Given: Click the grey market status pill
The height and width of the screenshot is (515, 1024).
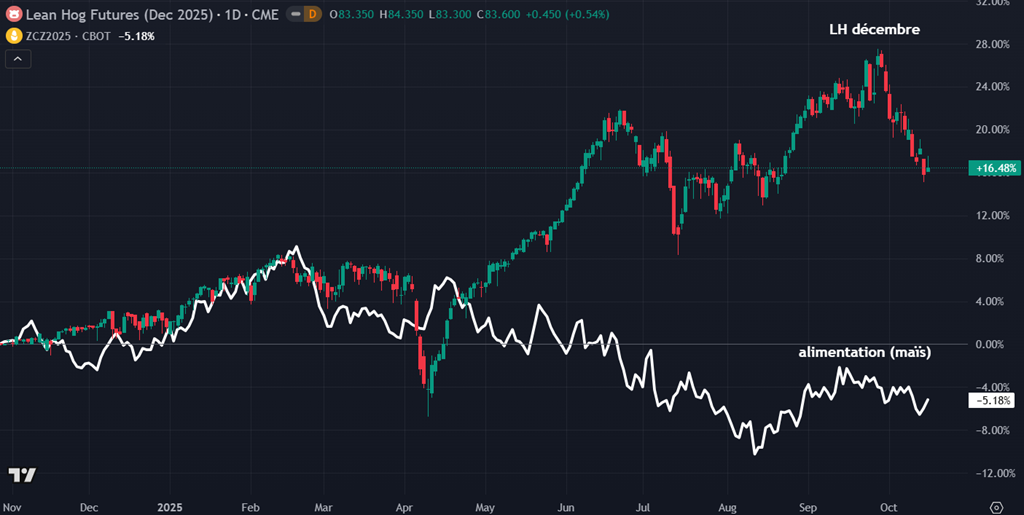Looking at the screenshot, I should 293,16.
